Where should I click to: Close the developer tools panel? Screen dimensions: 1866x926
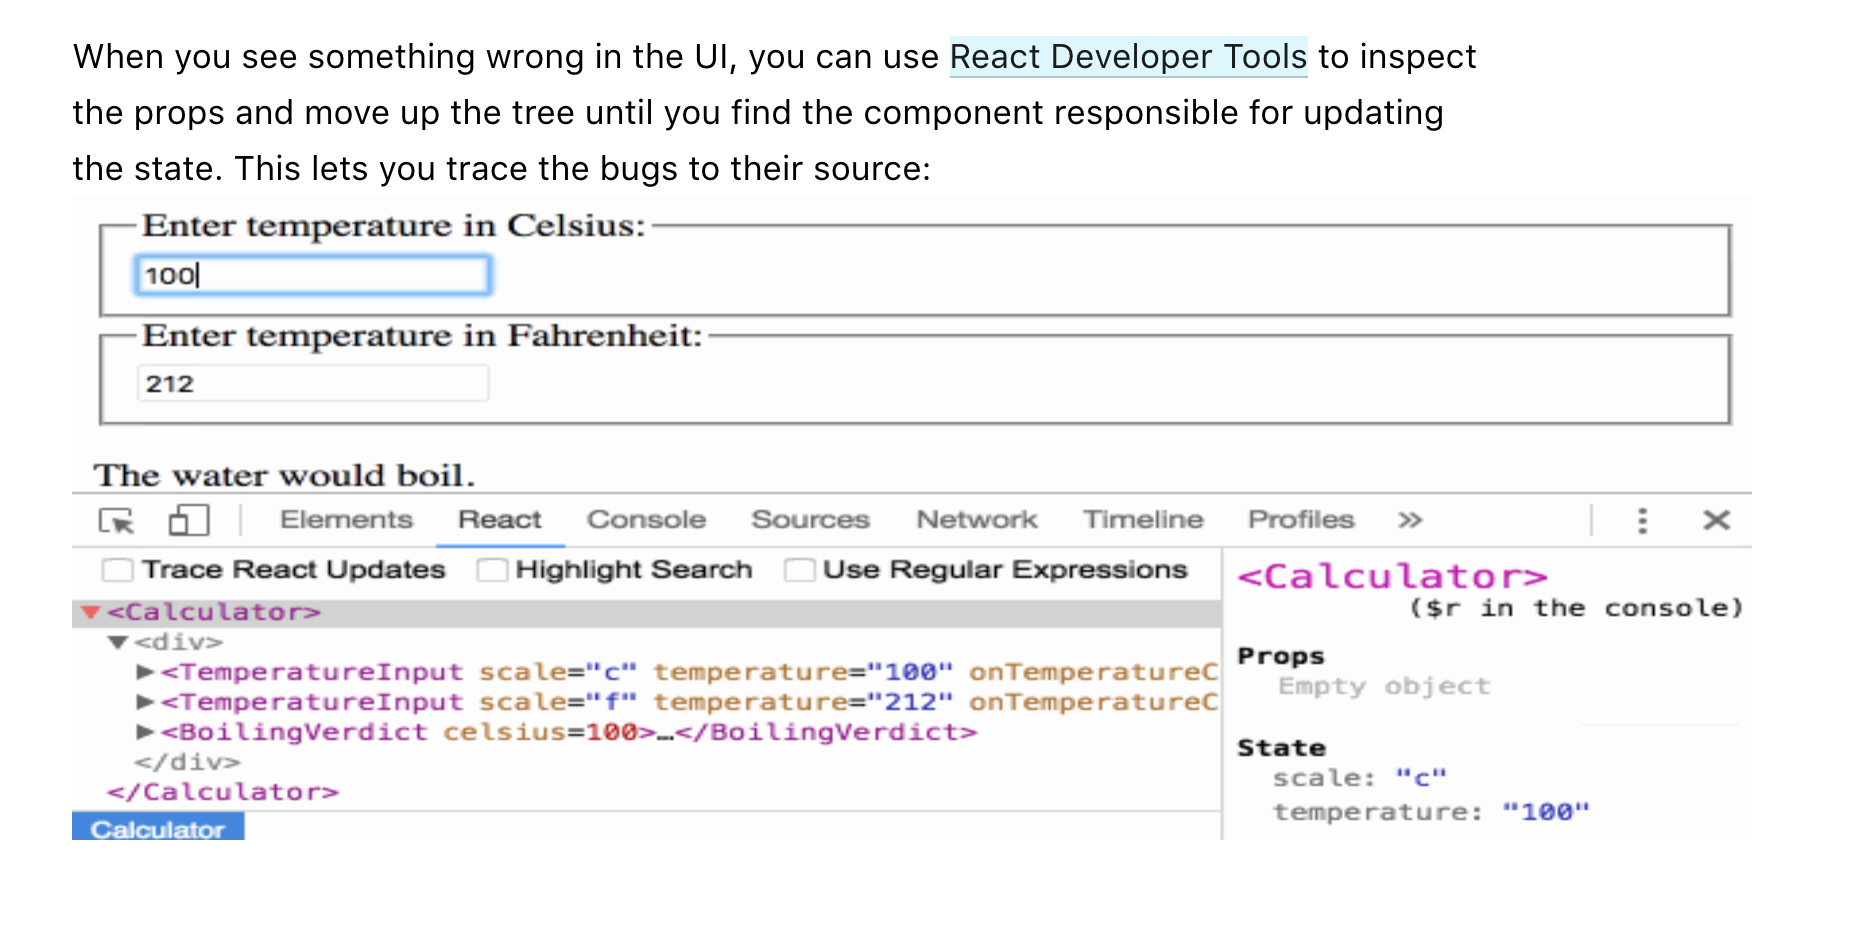coord(1717,520)
